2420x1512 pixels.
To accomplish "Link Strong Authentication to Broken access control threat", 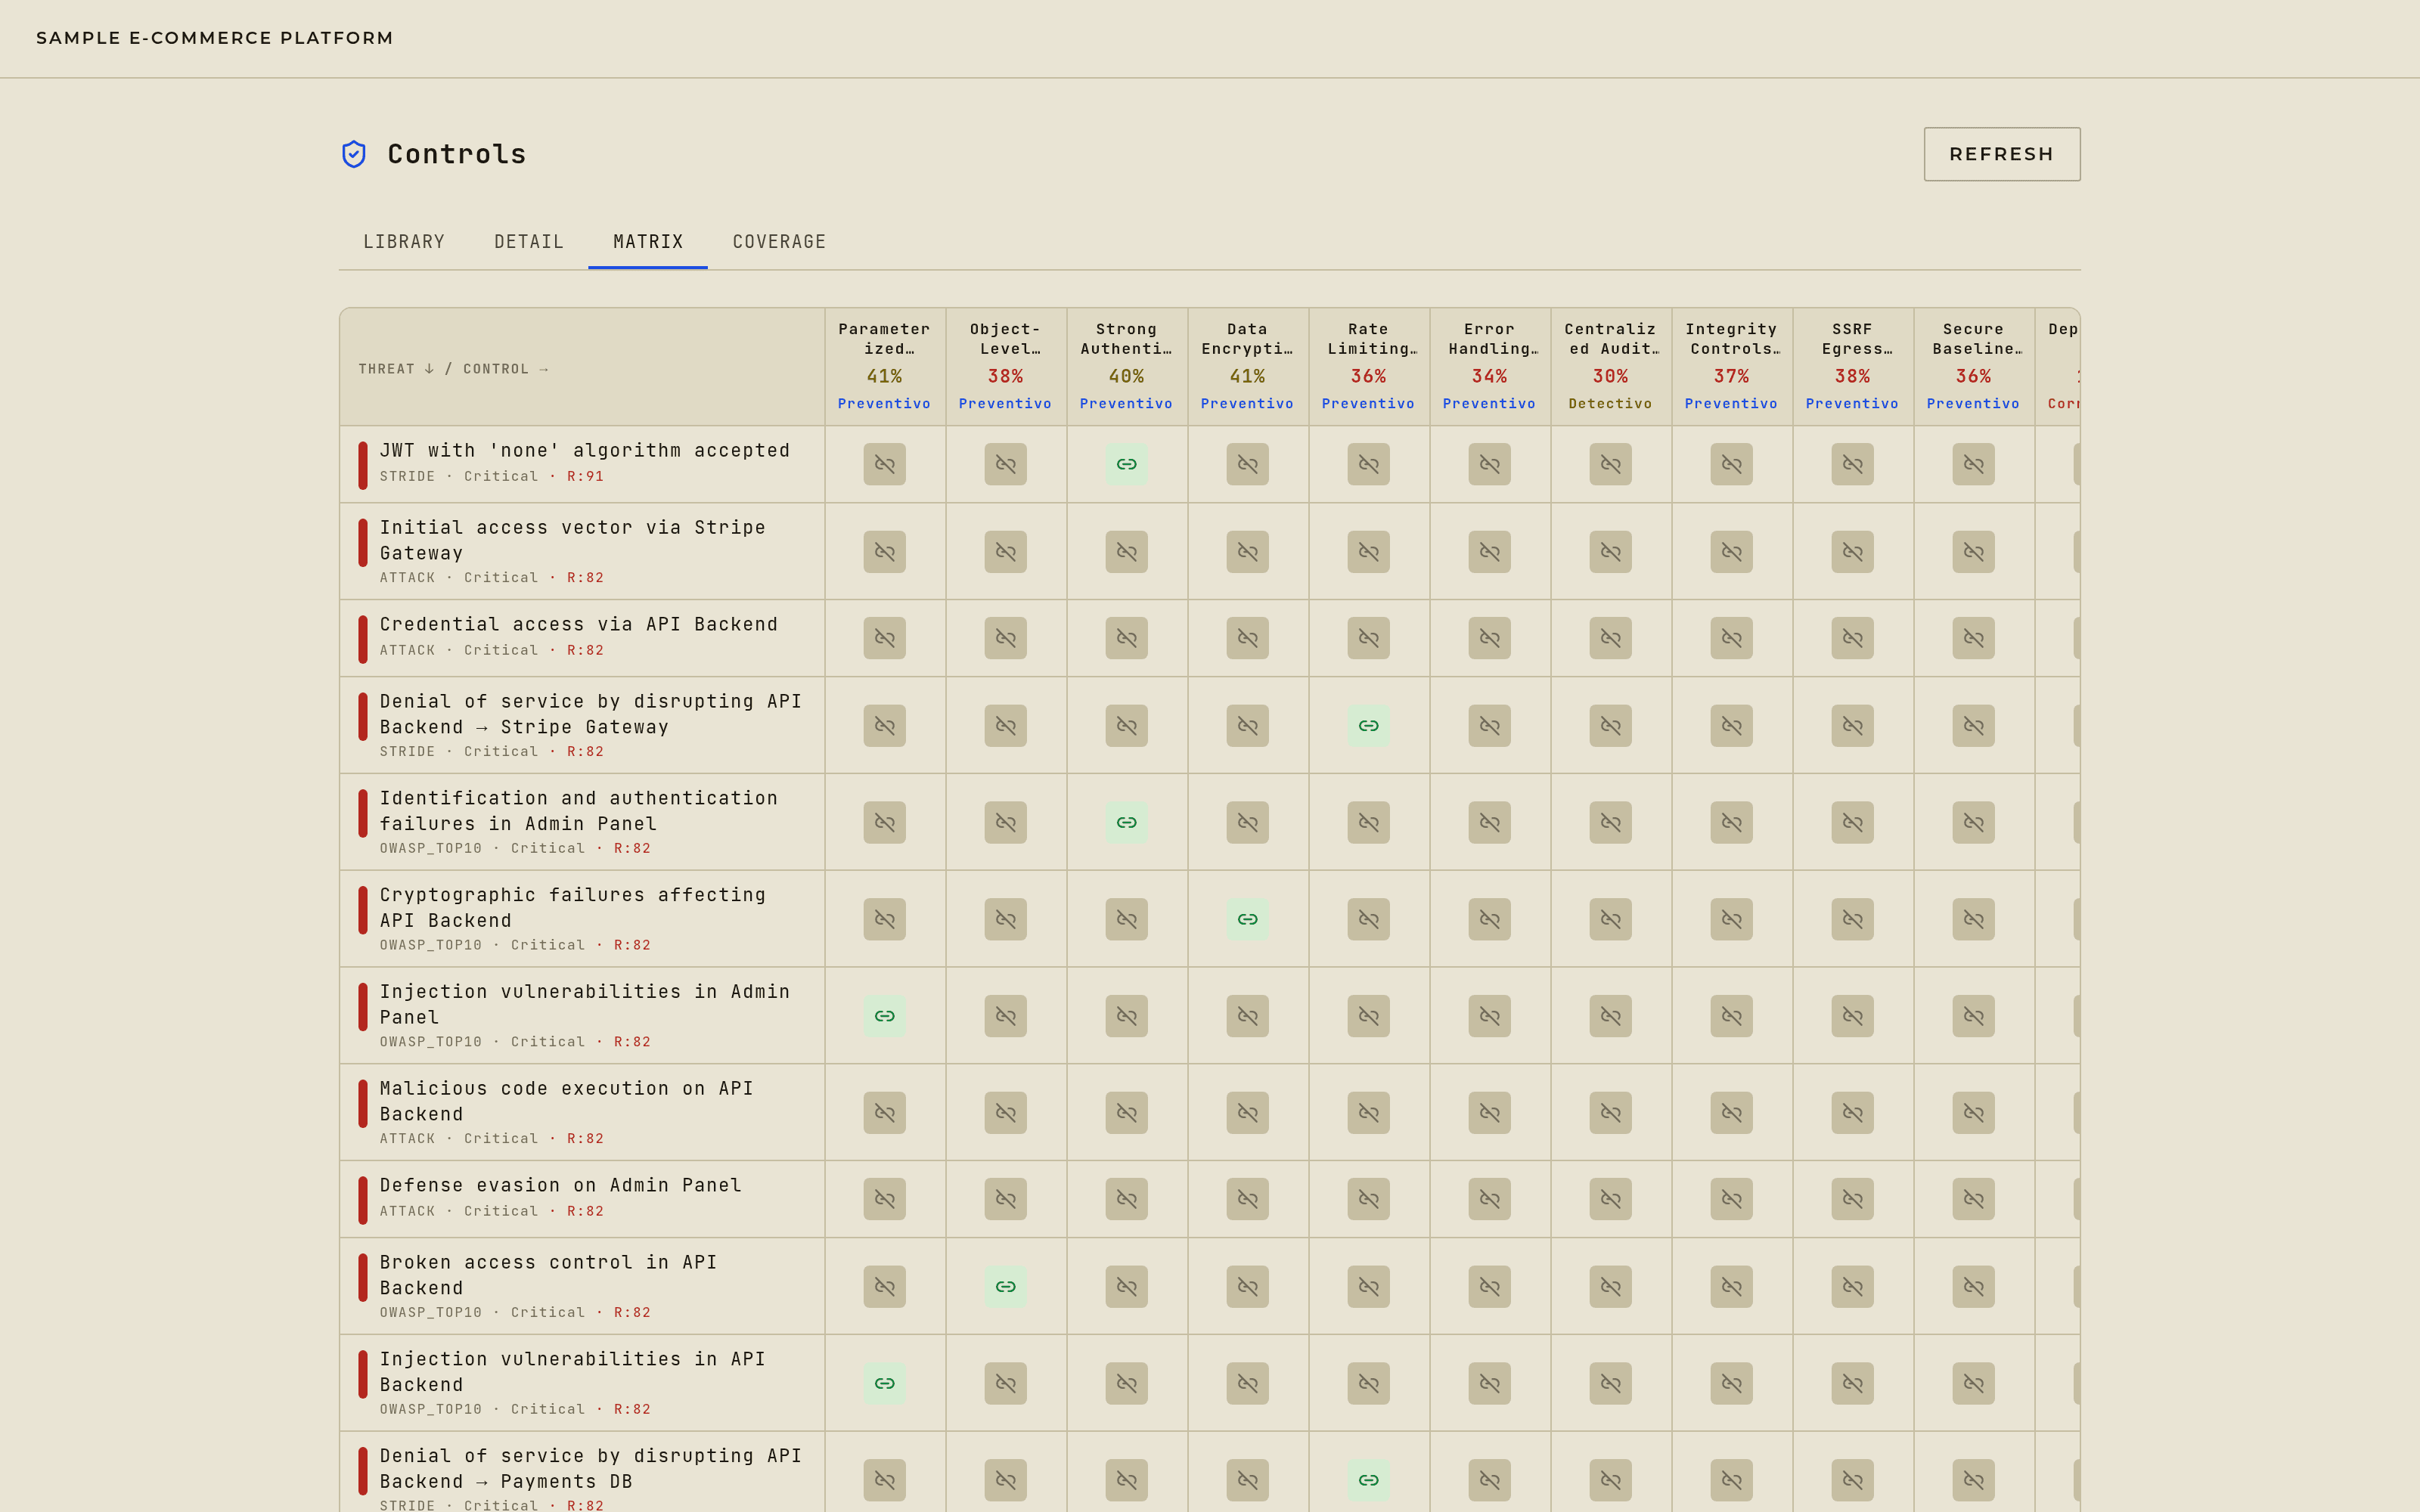I will 1126,1286.
